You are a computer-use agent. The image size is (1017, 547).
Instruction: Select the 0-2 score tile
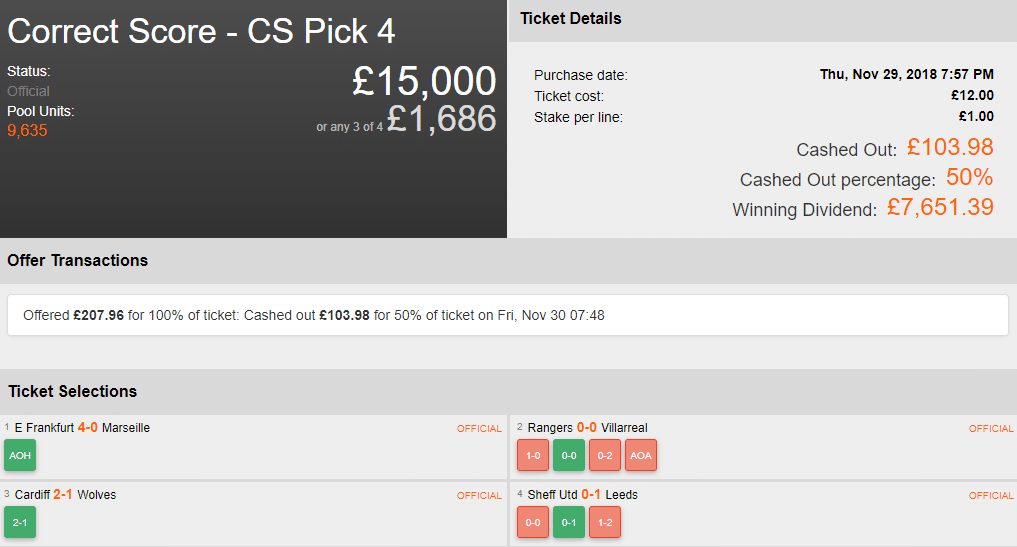605,455
